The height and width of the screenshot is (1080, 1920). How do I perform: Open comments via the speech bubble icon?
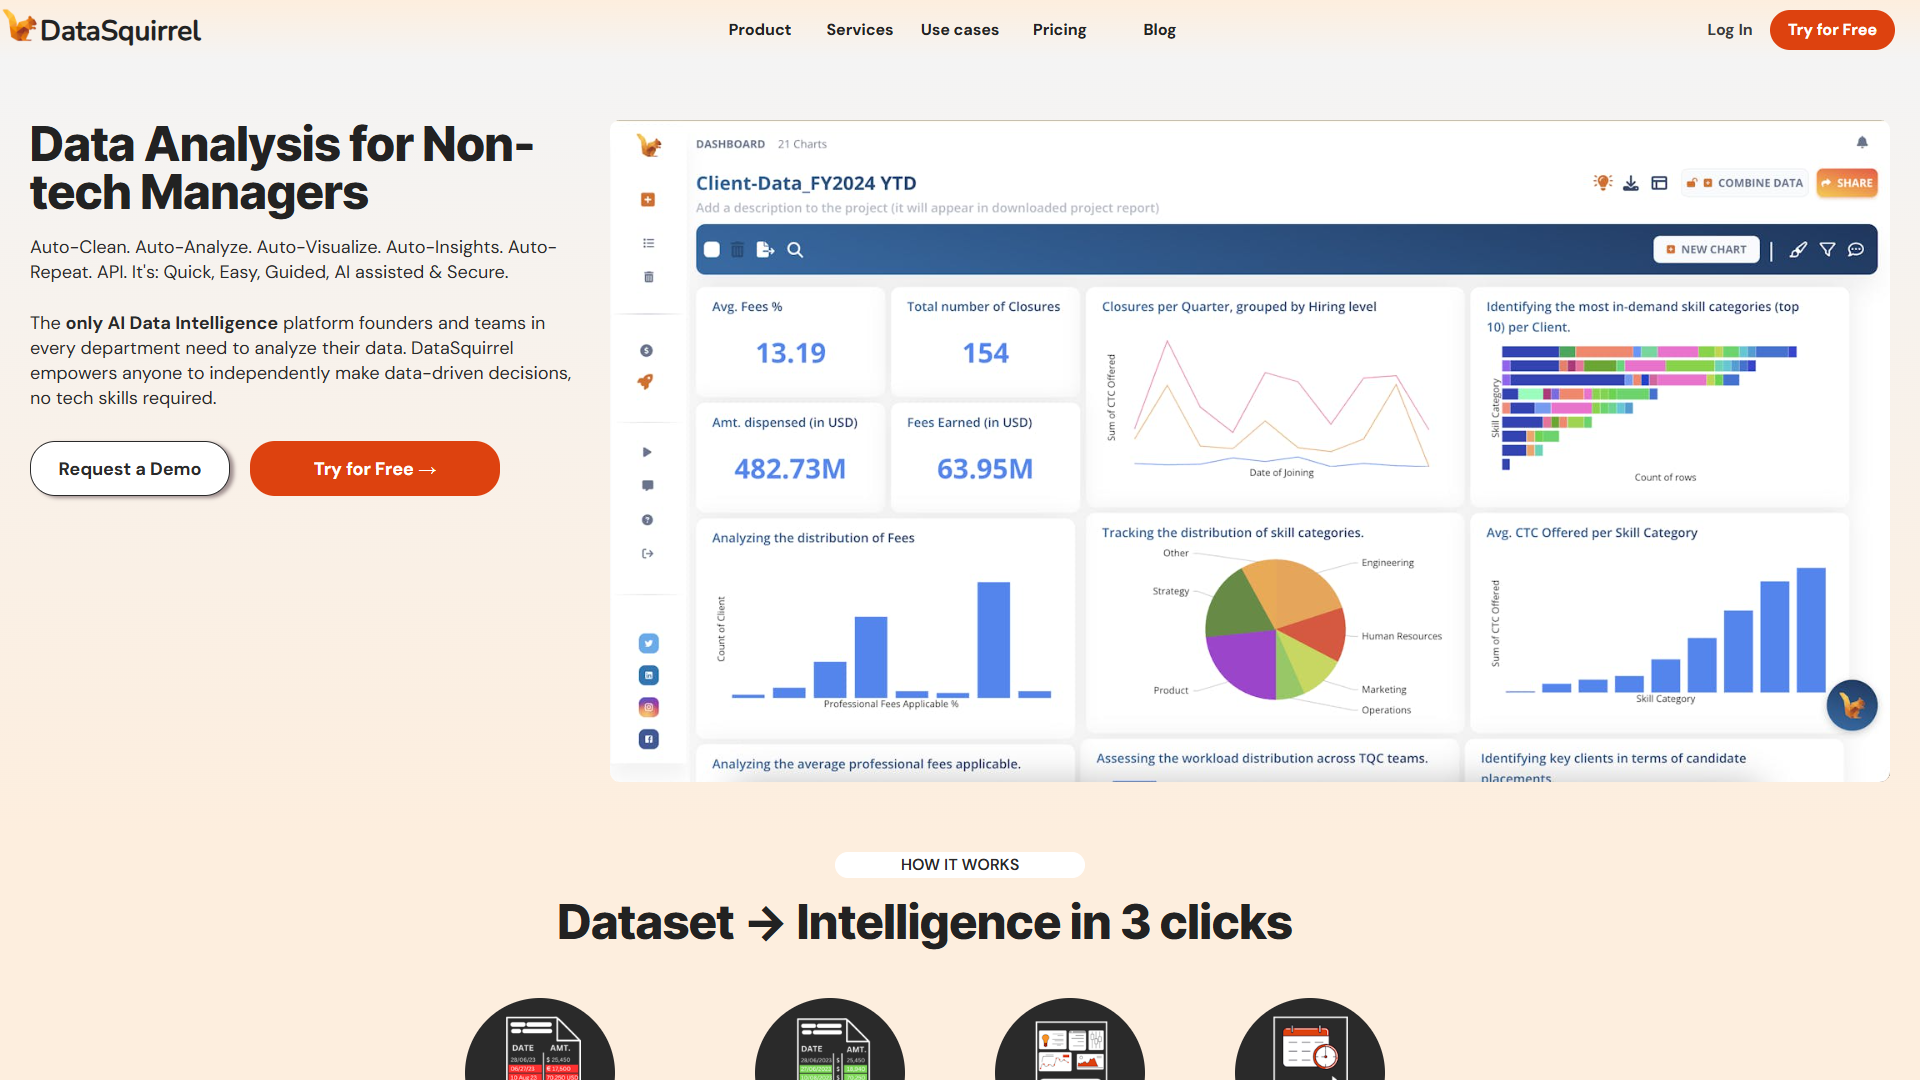1856,250
